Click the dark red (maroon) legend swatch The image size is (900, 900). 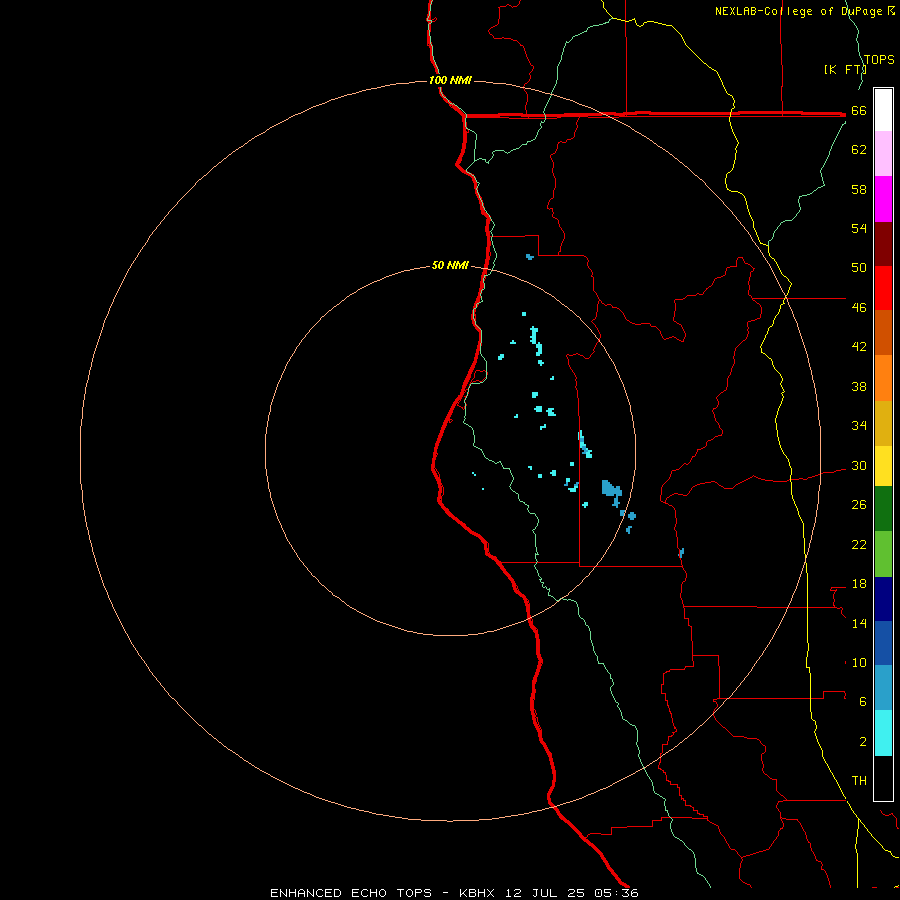[x=883, y=243]
